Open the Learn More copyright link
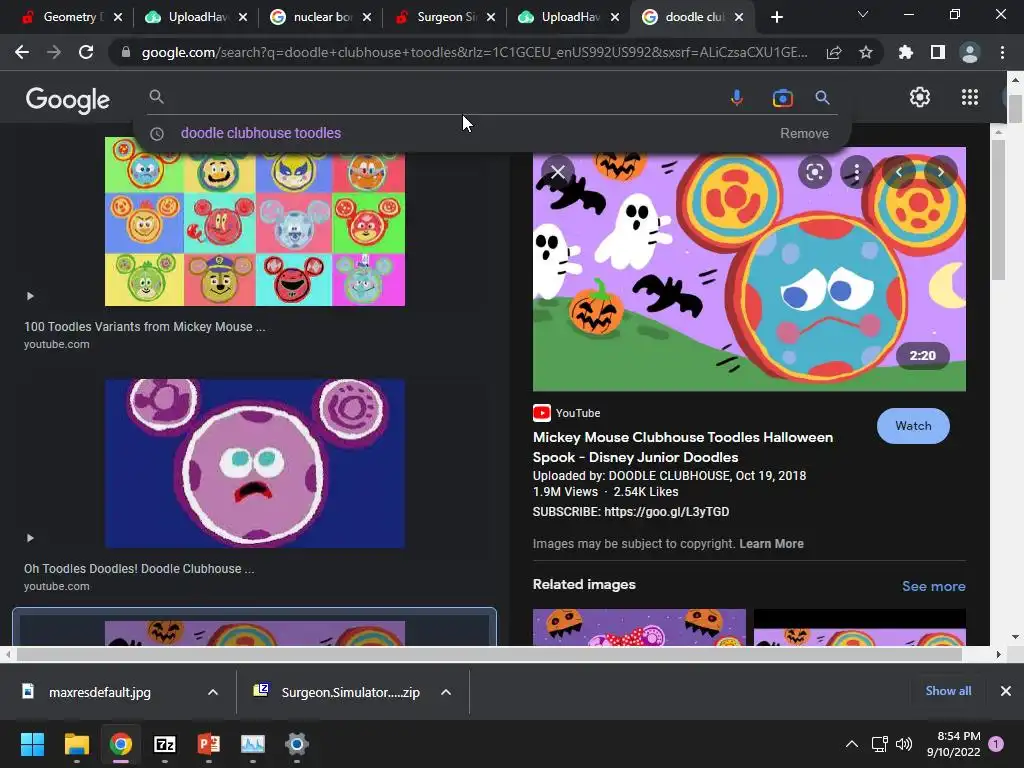This screenshot has height=768, width=1024. [x=771, y=543]
